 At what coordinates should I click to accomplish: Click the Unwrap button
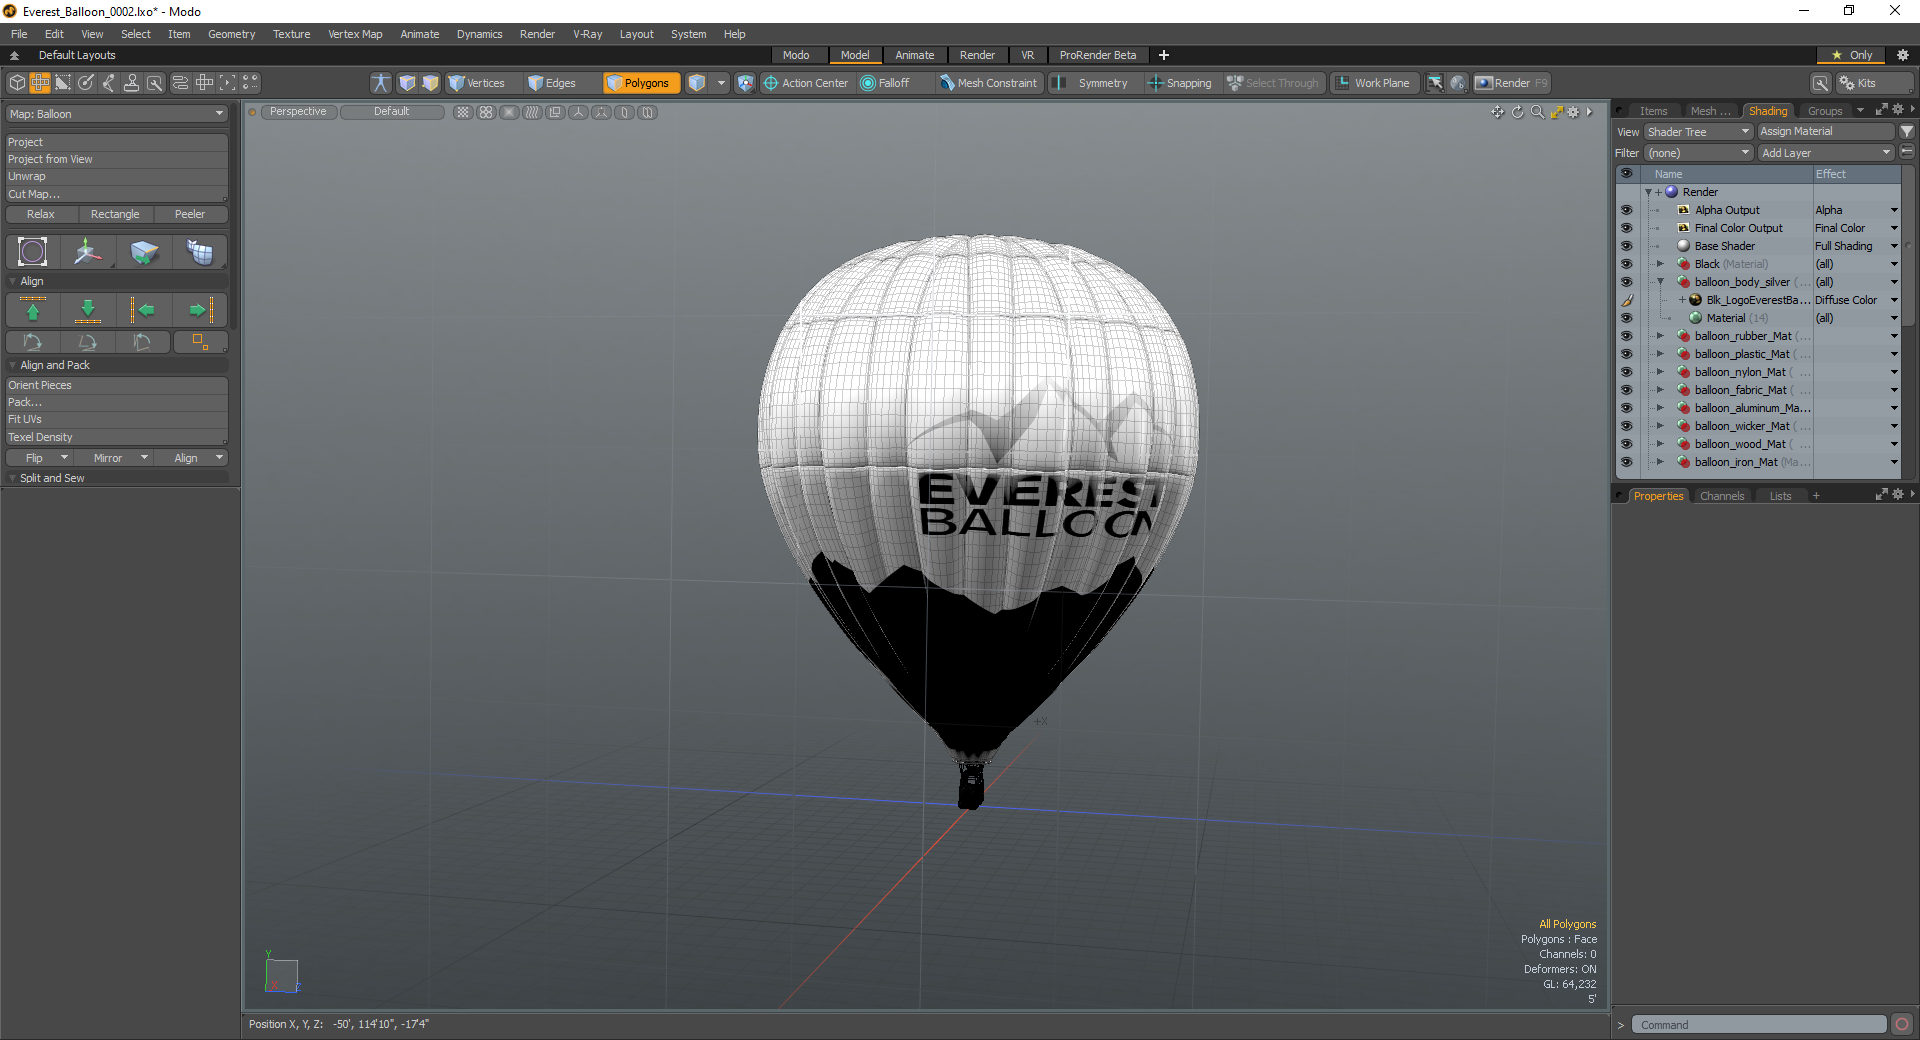[x=117, y=176]
